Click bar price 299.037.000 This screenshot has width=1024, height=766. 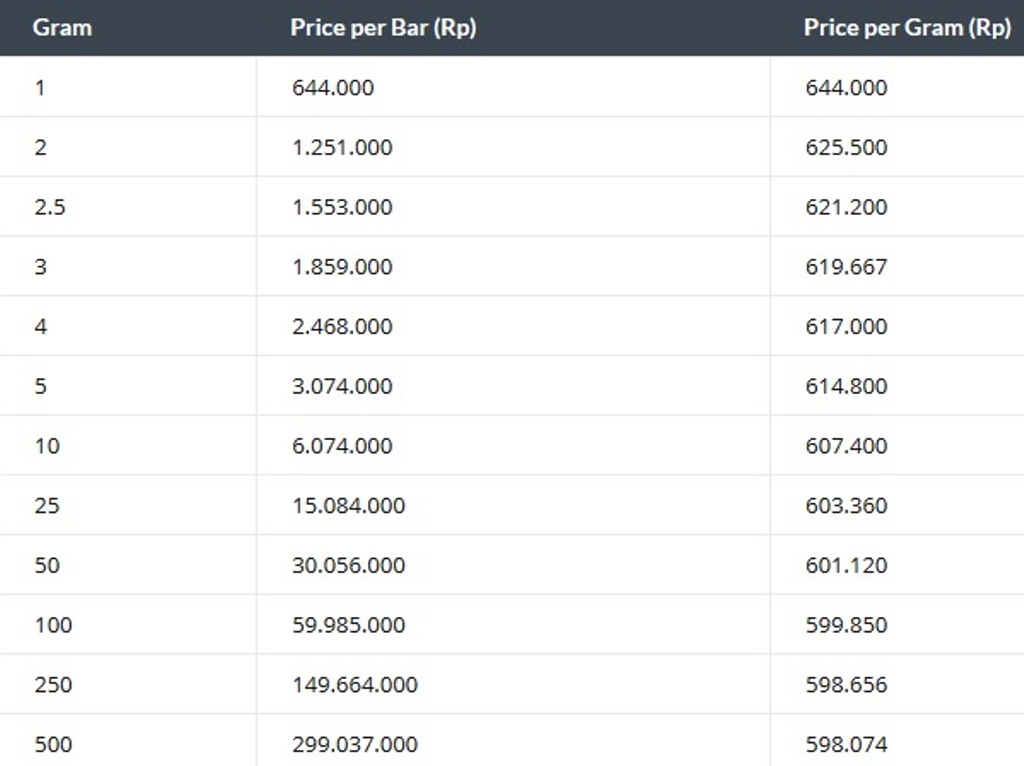(x=355, y=744)
